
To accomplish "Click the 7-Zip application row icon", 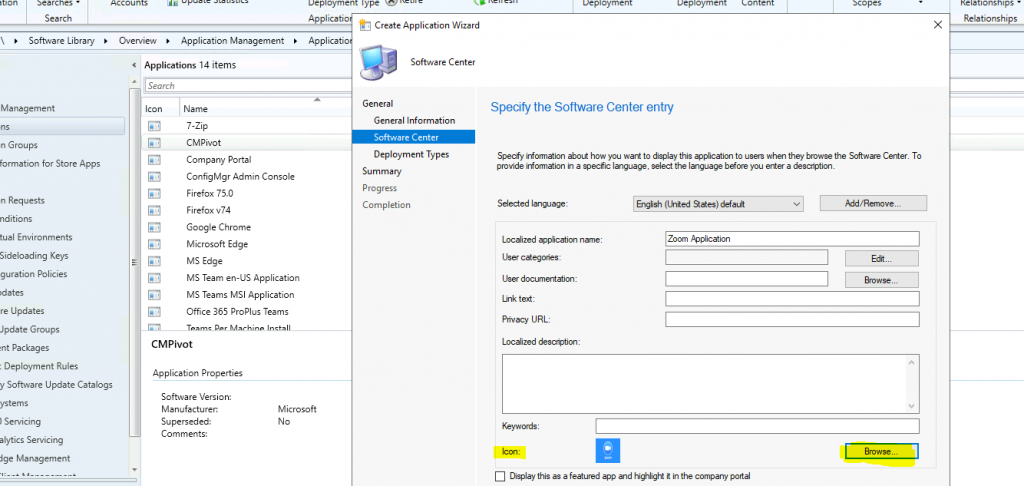I will coord(154,125).
